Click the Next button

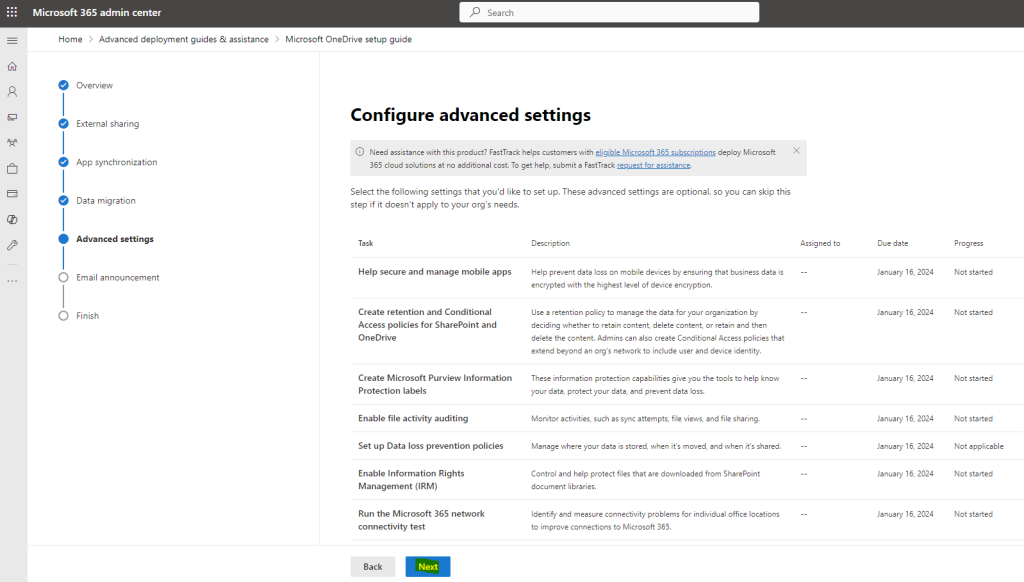[428, 566]
